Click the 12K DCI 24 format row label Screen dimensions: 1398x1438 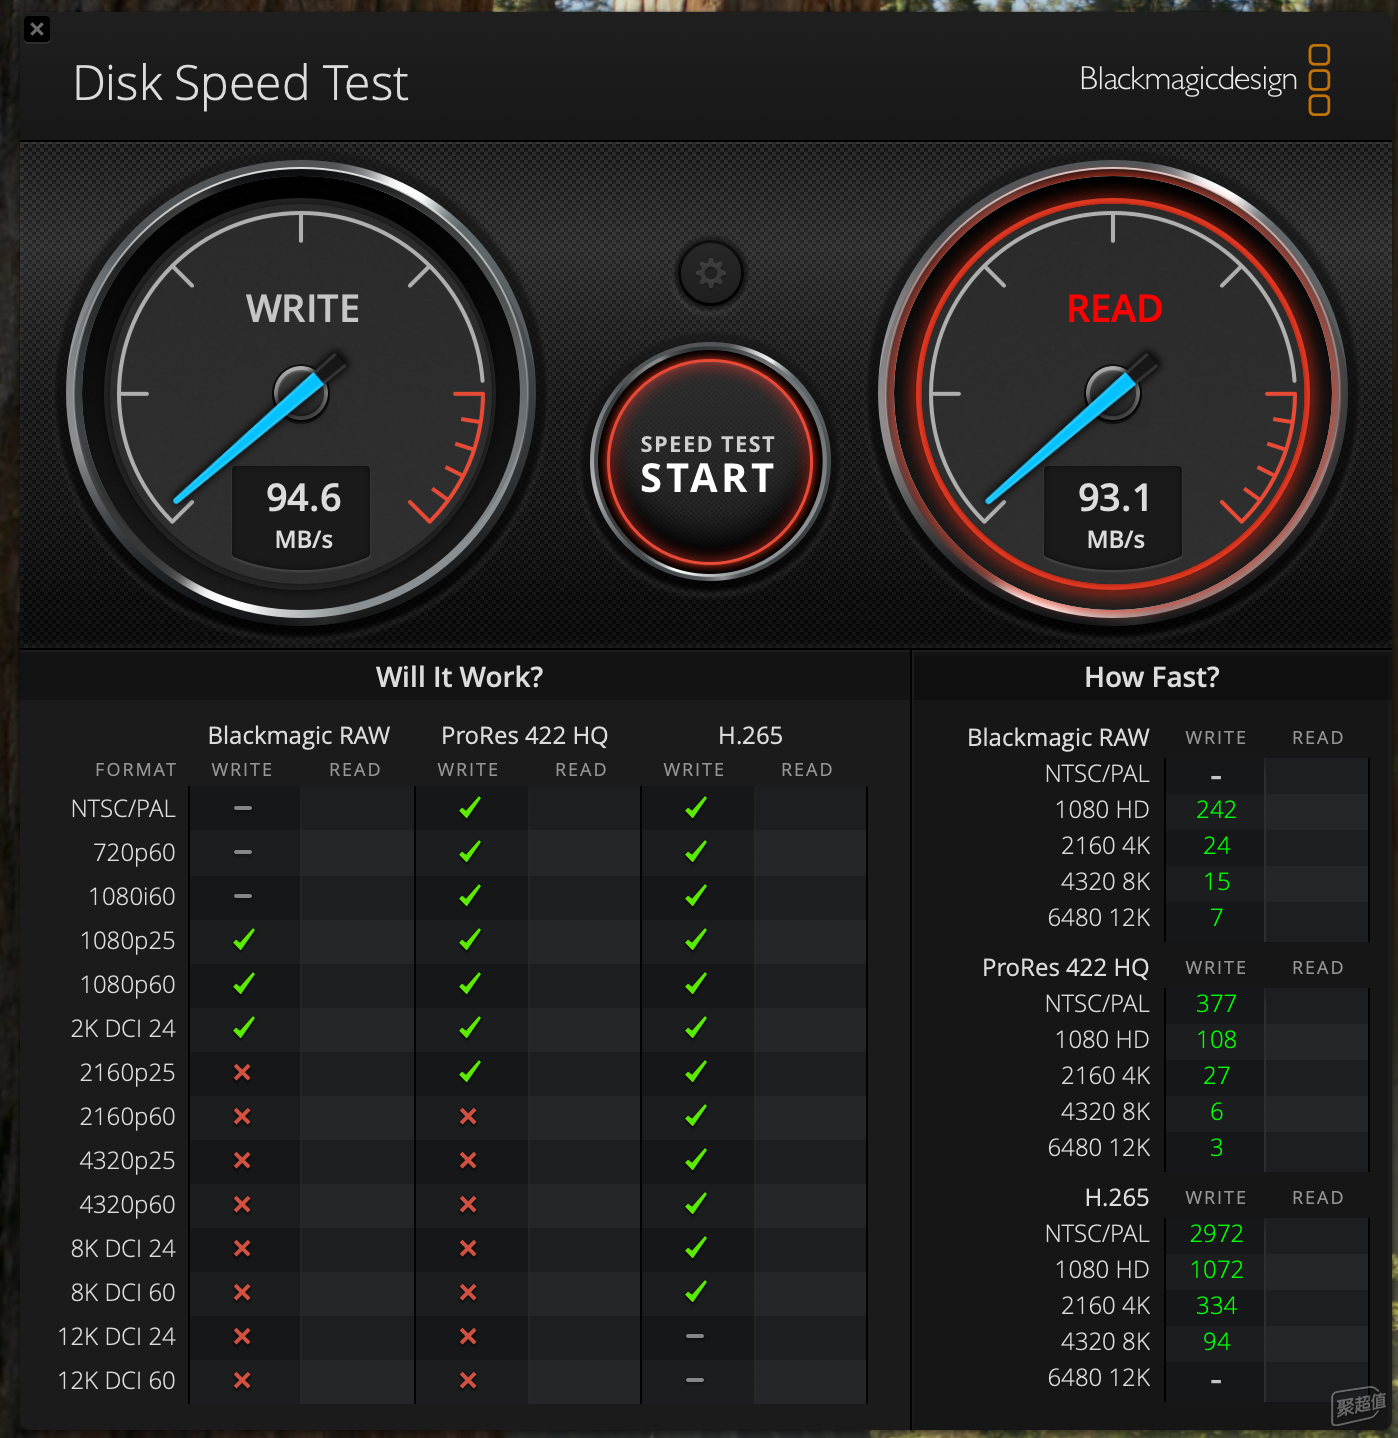click(116, 1337)
